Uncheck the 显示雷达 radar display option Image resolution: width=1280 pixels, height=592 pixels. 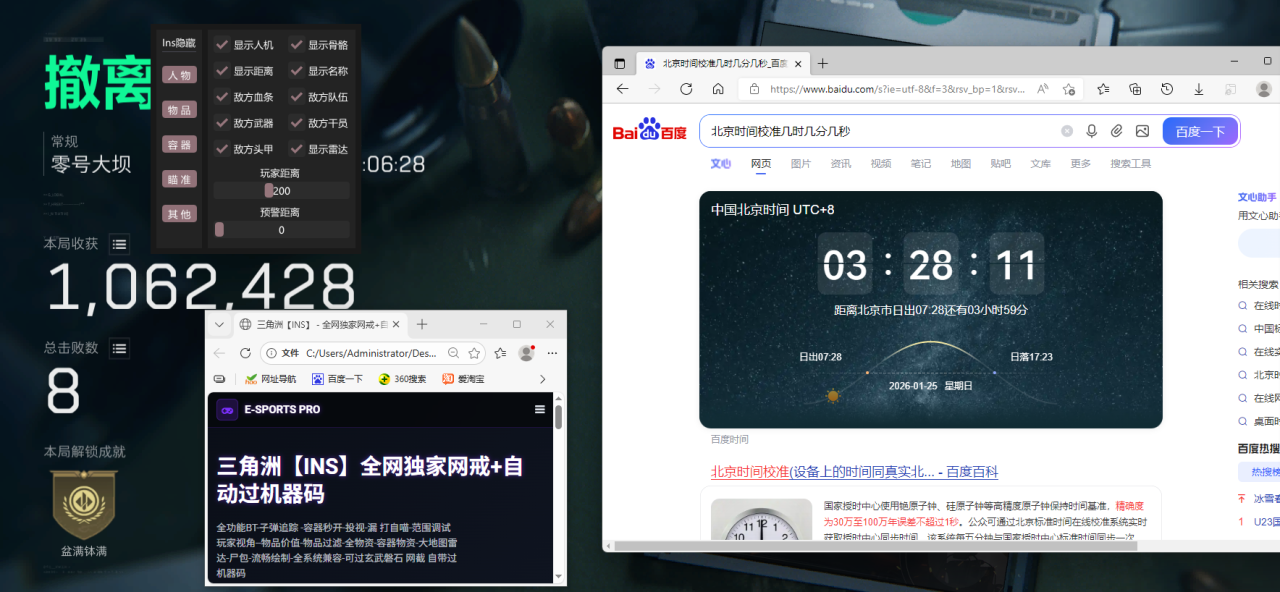click(297, 149)
